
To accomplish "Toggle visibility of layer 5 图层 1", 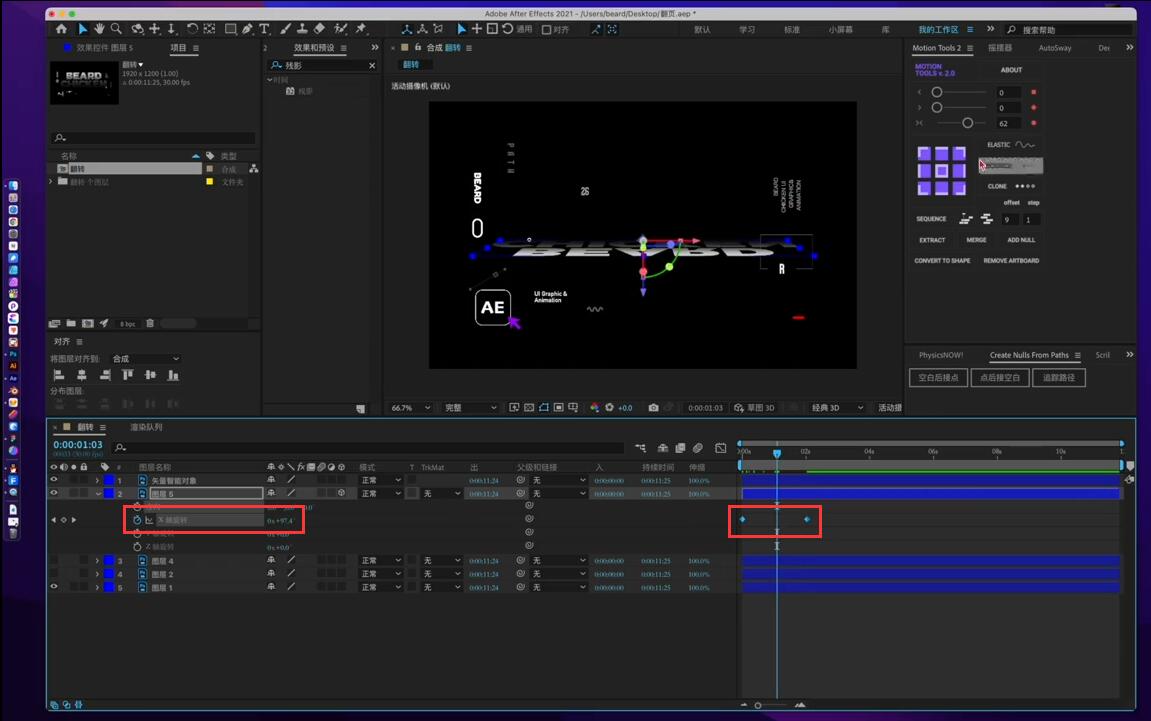I will point(54,587).
